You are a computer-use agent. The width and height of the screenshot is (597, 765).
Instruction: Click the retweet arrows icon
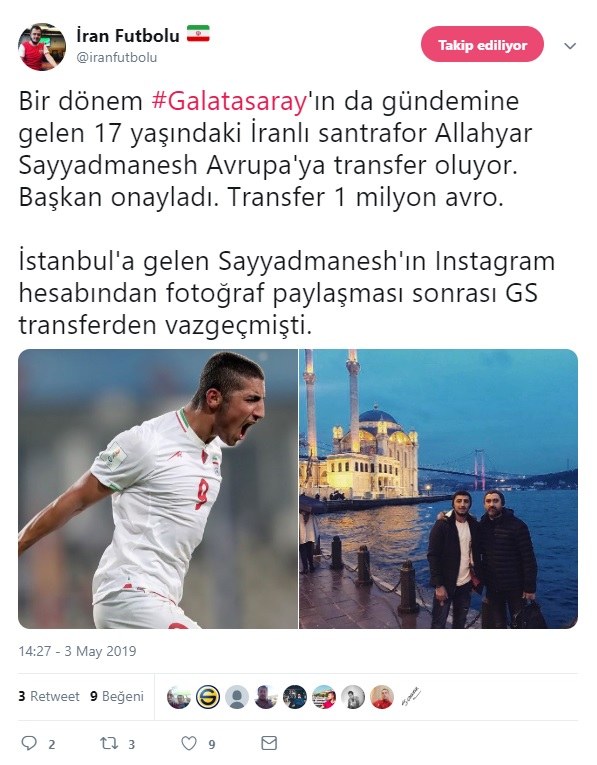[x=109, y=743]
